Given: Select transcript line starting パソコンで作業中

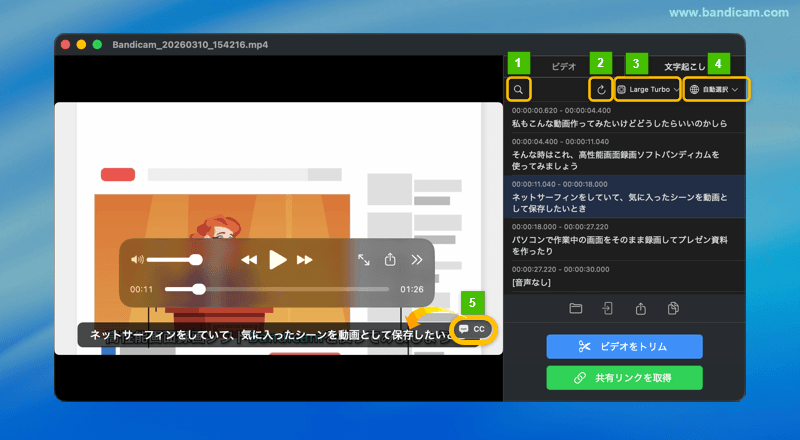Looking at the screenshot, I should coord(624,239).
